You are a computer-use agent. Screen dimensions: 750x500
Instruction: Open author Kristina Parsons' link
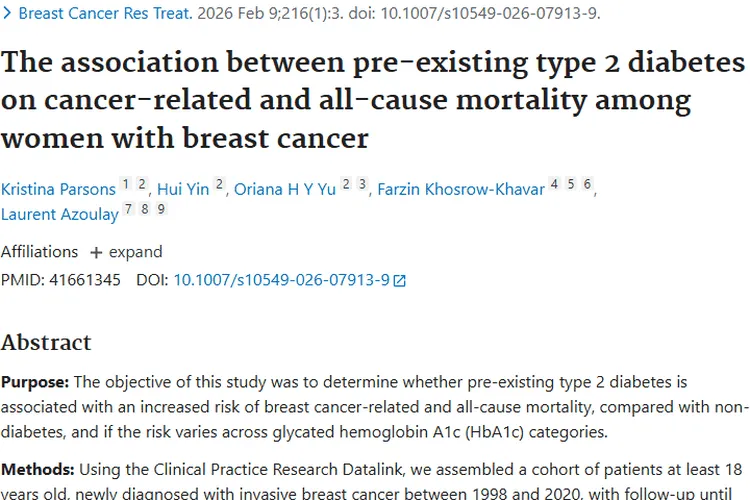pyautogui.click(x=58, y=189)
